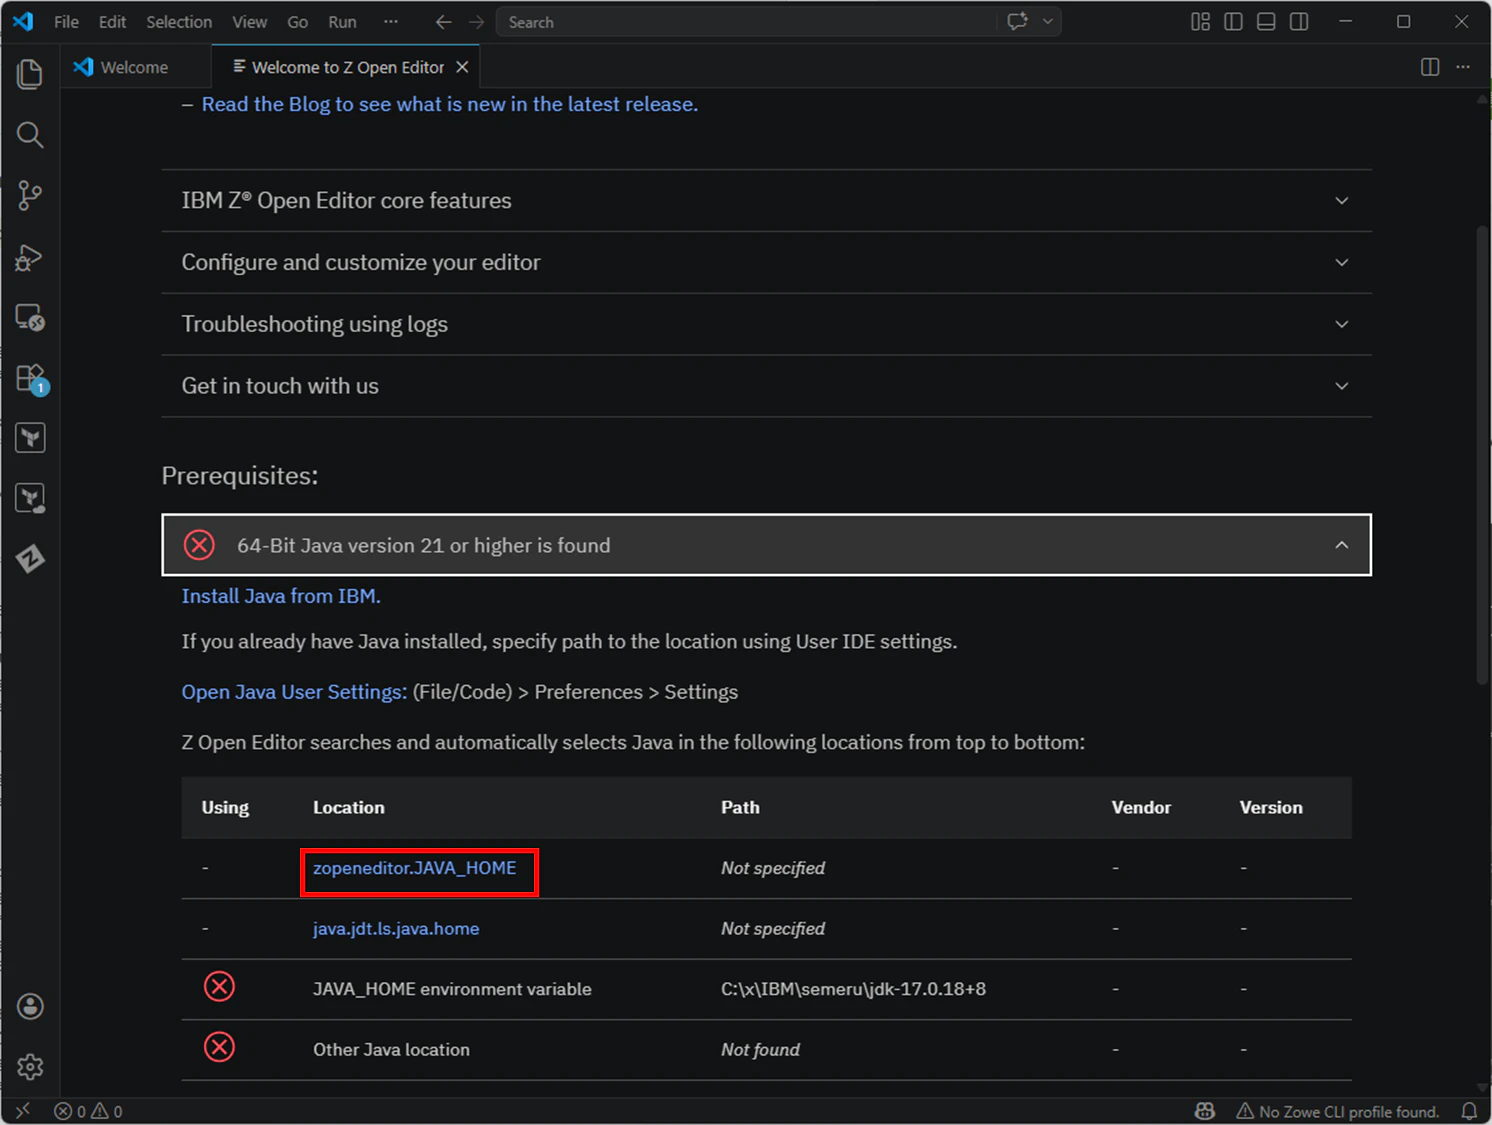Open the editor More Actions ellipsis
The image size is (1492, 1125).
(x=1463, y=67)
